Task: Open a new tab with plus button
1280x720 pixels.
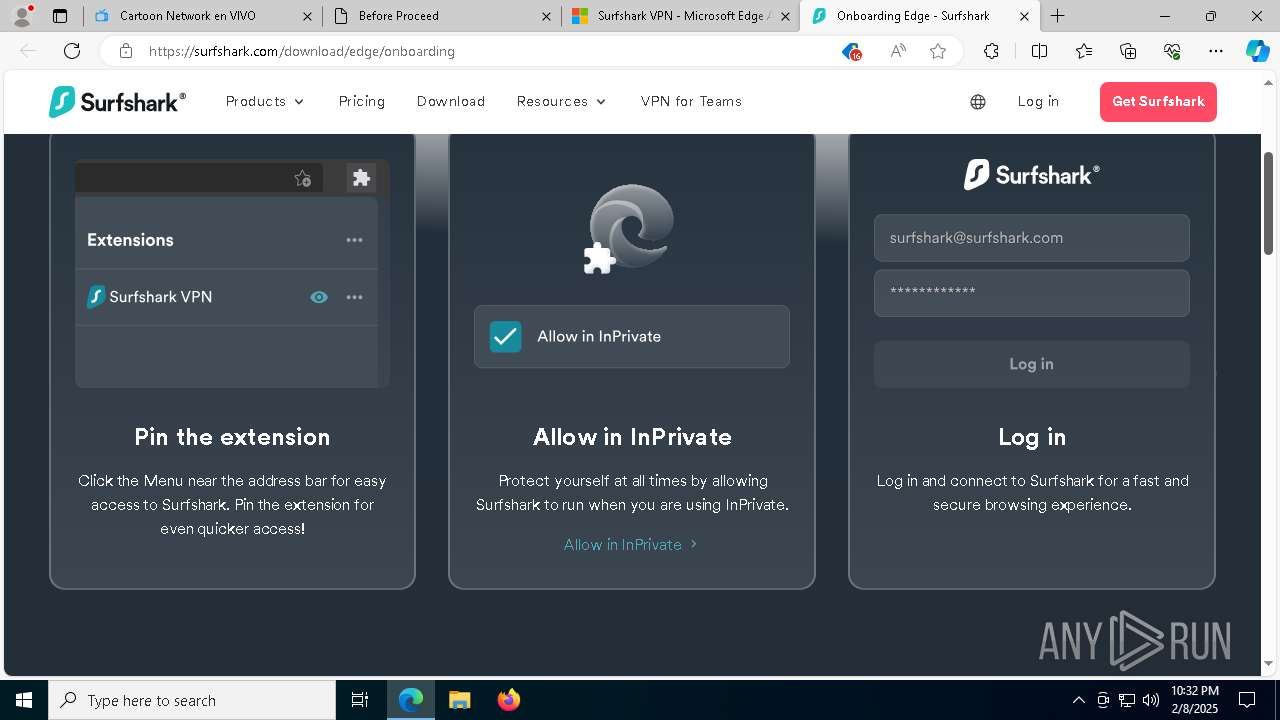Action: (x=1057, y=16)
